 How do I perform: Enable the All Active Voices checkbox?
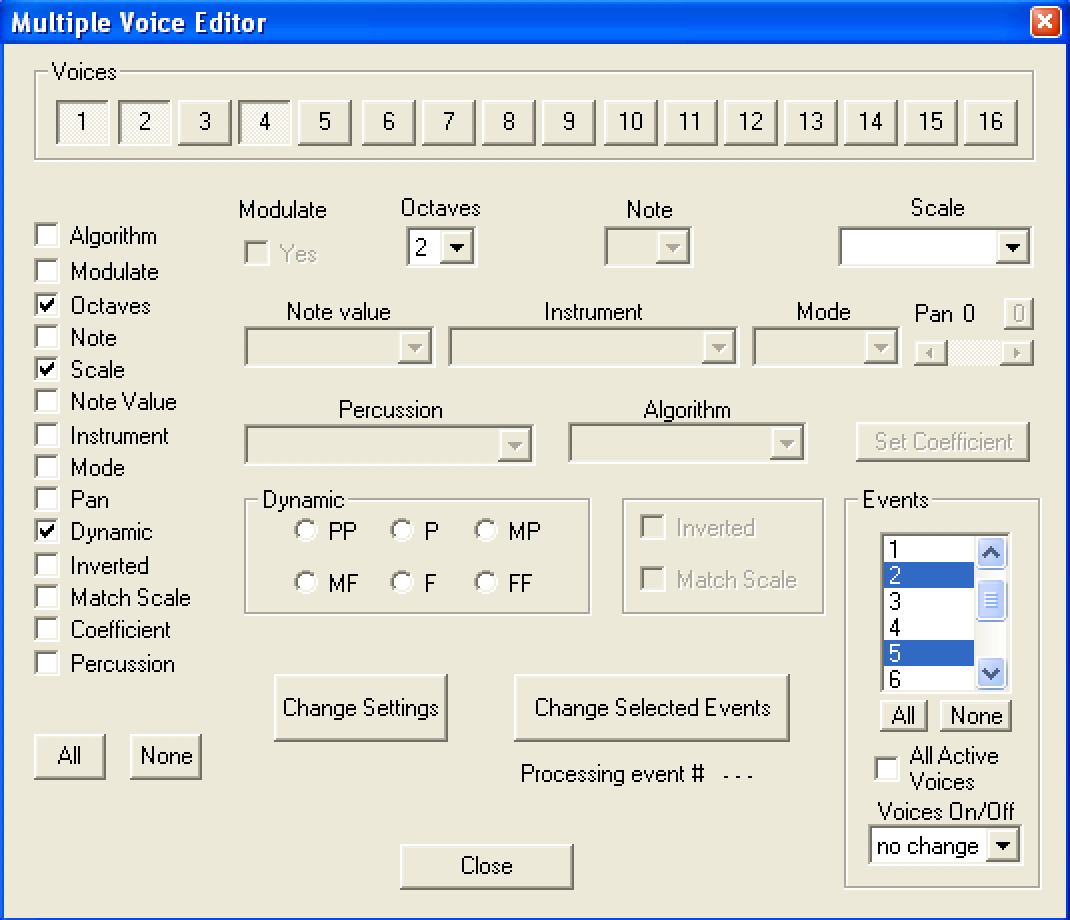click(x=886, y=768)
